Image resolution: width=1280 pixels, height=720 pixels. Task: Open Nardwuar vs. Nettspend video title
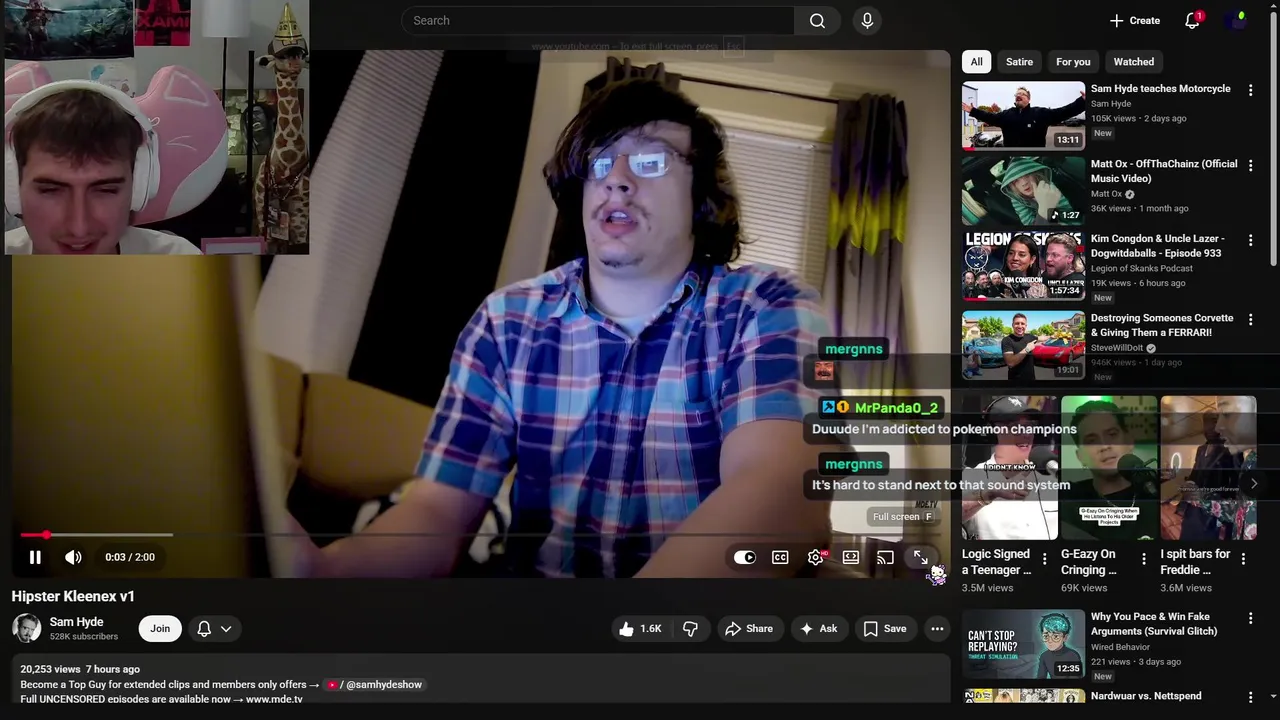point(1146,696)
